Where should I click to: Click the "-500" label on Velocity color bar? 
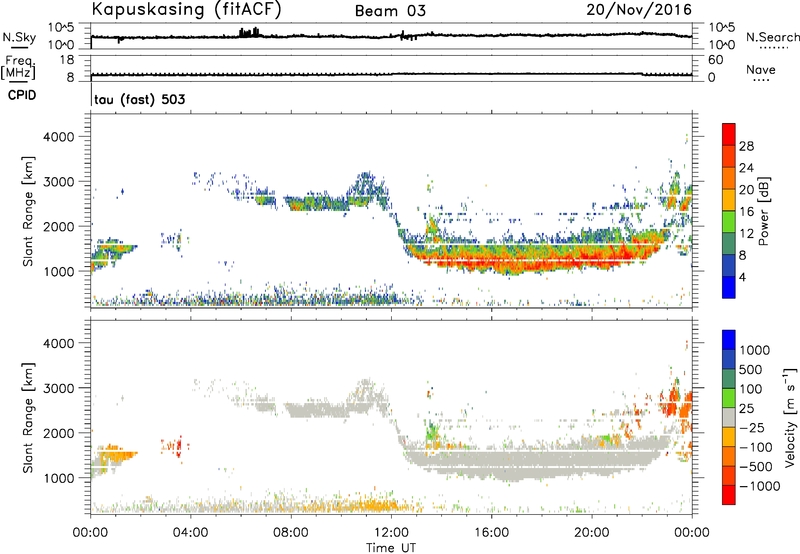756,467
